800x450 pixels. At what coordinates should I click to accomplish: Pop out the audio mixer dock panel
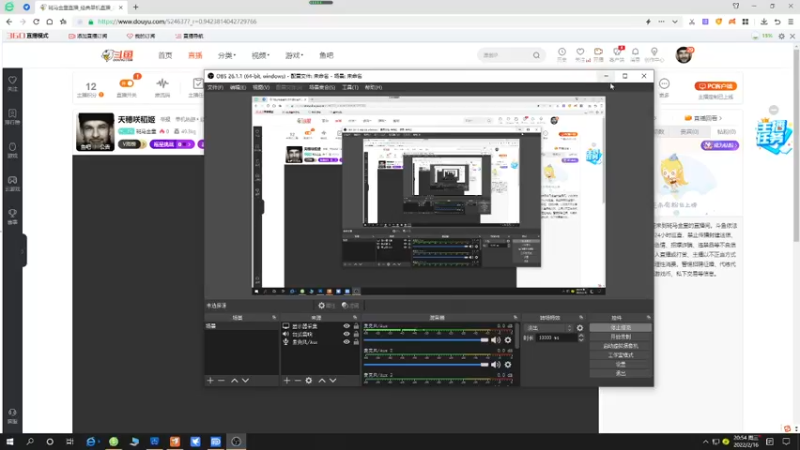[515, 317]
